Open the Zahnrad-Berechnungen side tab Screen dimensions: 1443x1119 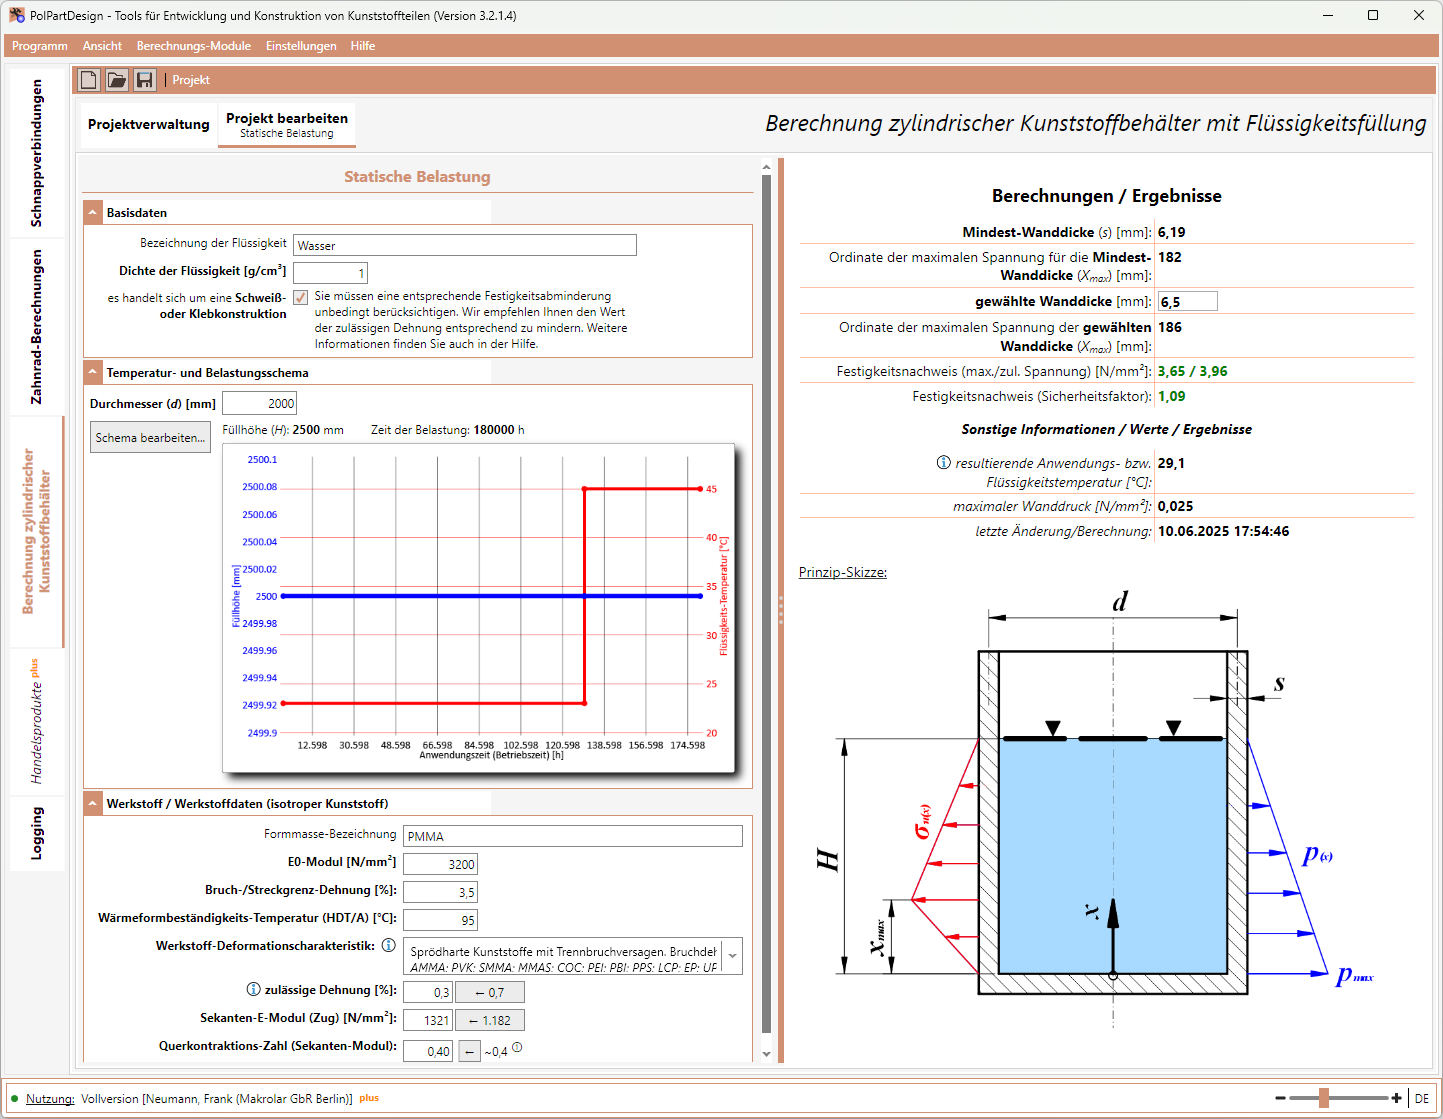tap(37, 327)
